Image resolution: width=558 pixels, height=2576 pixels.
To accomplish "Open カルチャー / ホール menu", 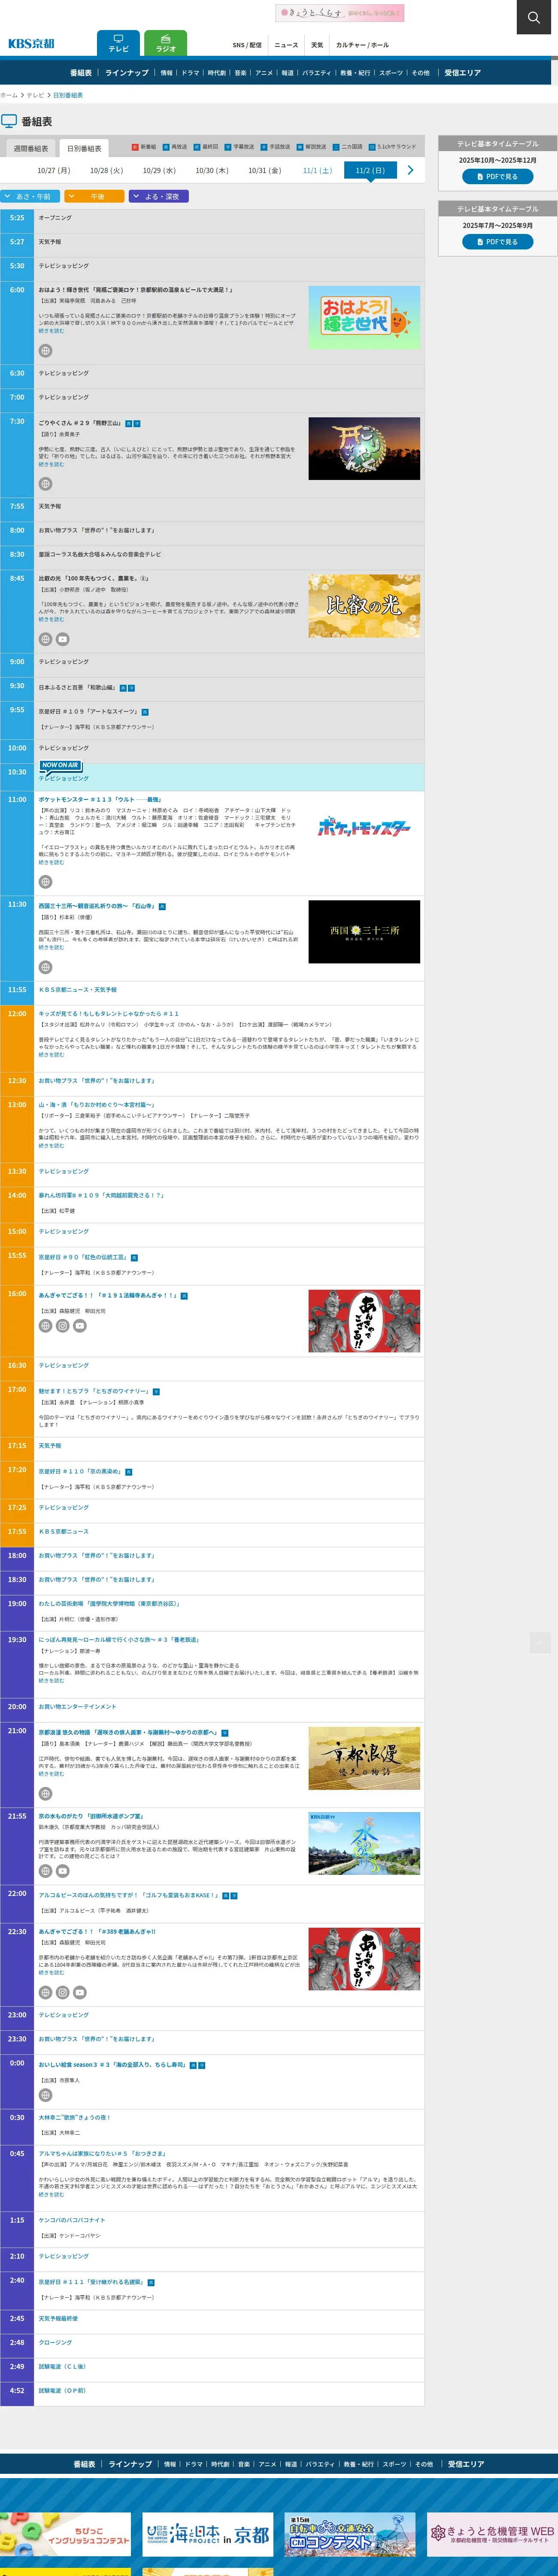I will pos(362,45).
